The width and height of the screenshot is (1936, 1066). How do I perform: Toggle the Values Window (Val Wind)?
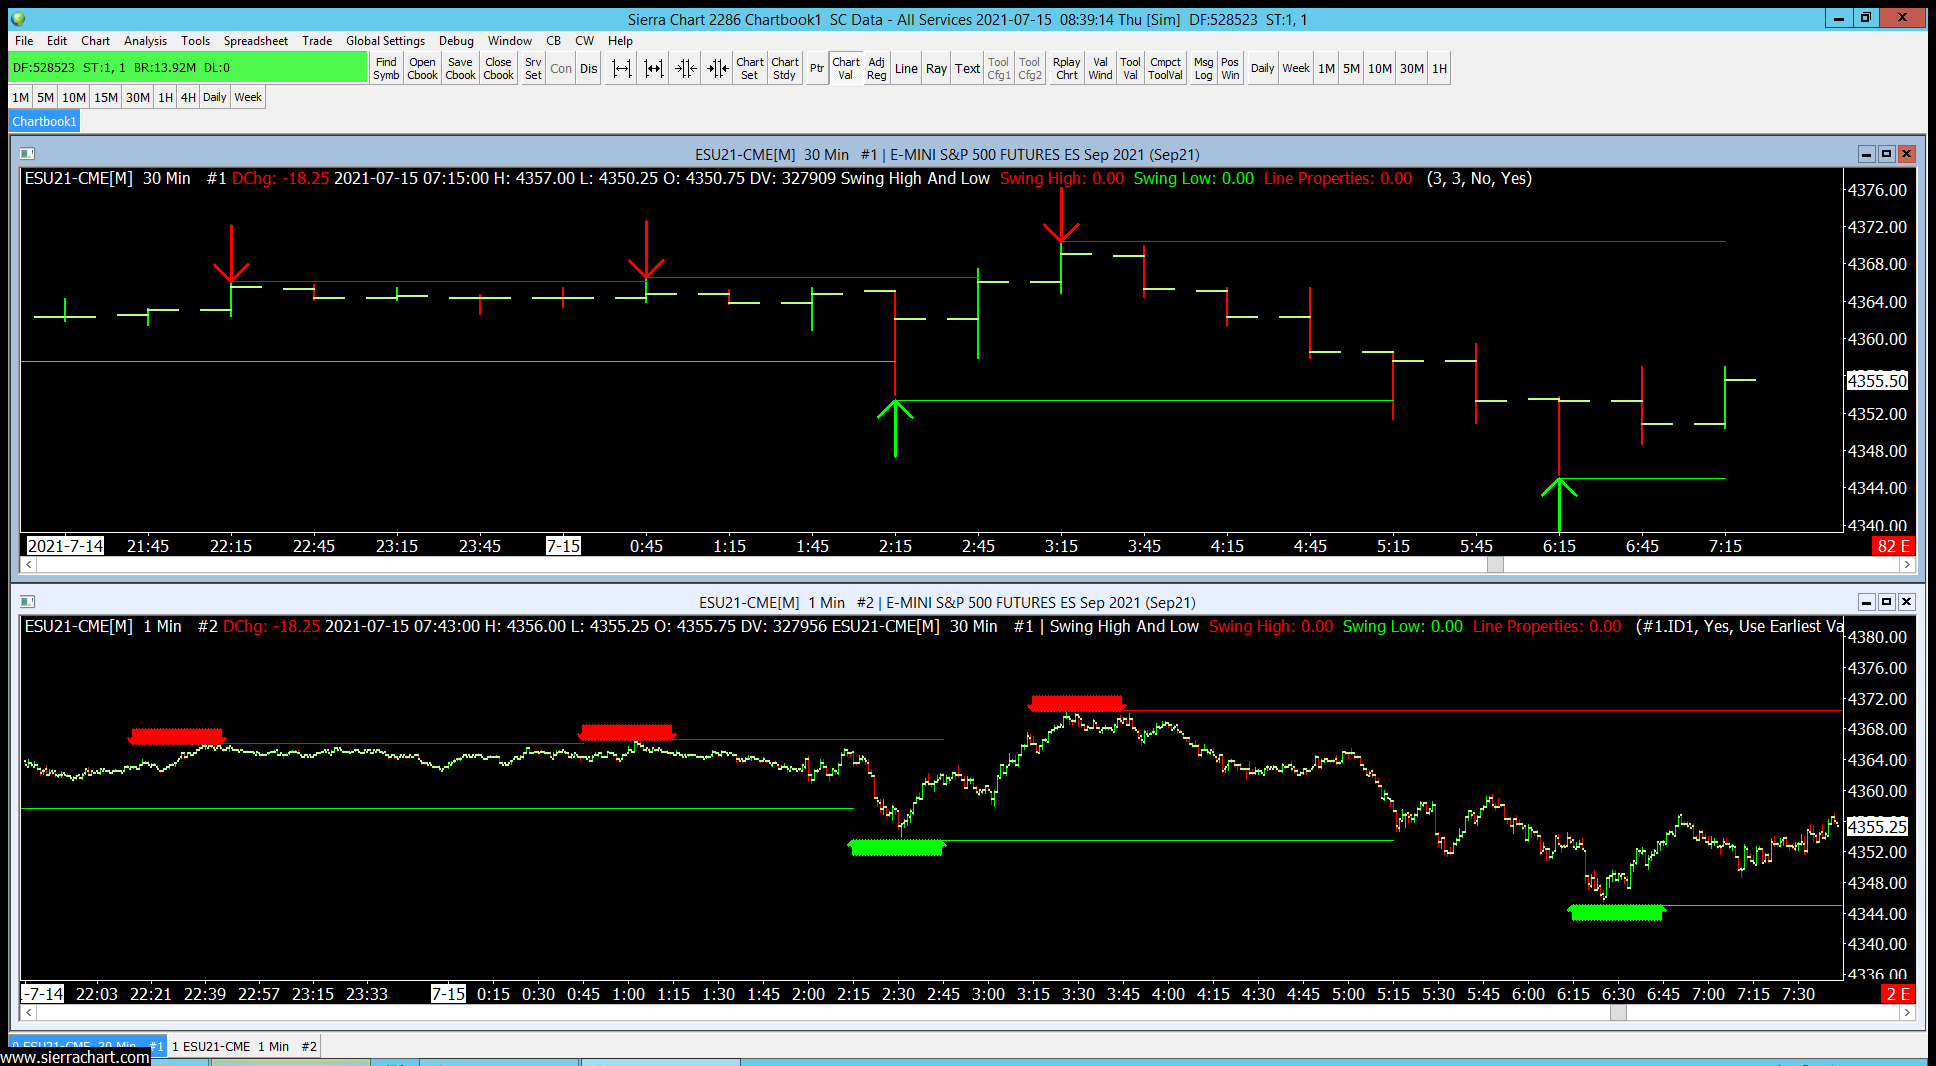tap(1100, 68)
